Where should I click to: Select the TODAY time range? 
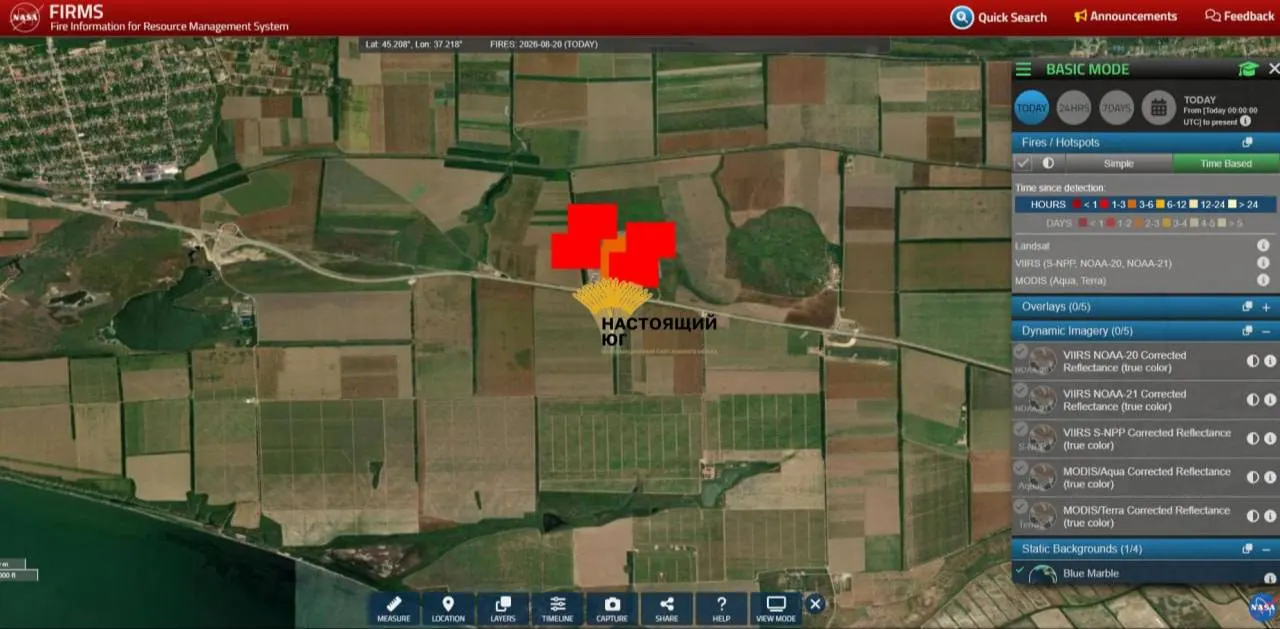pyautogui.click(x=1032, y=108)
